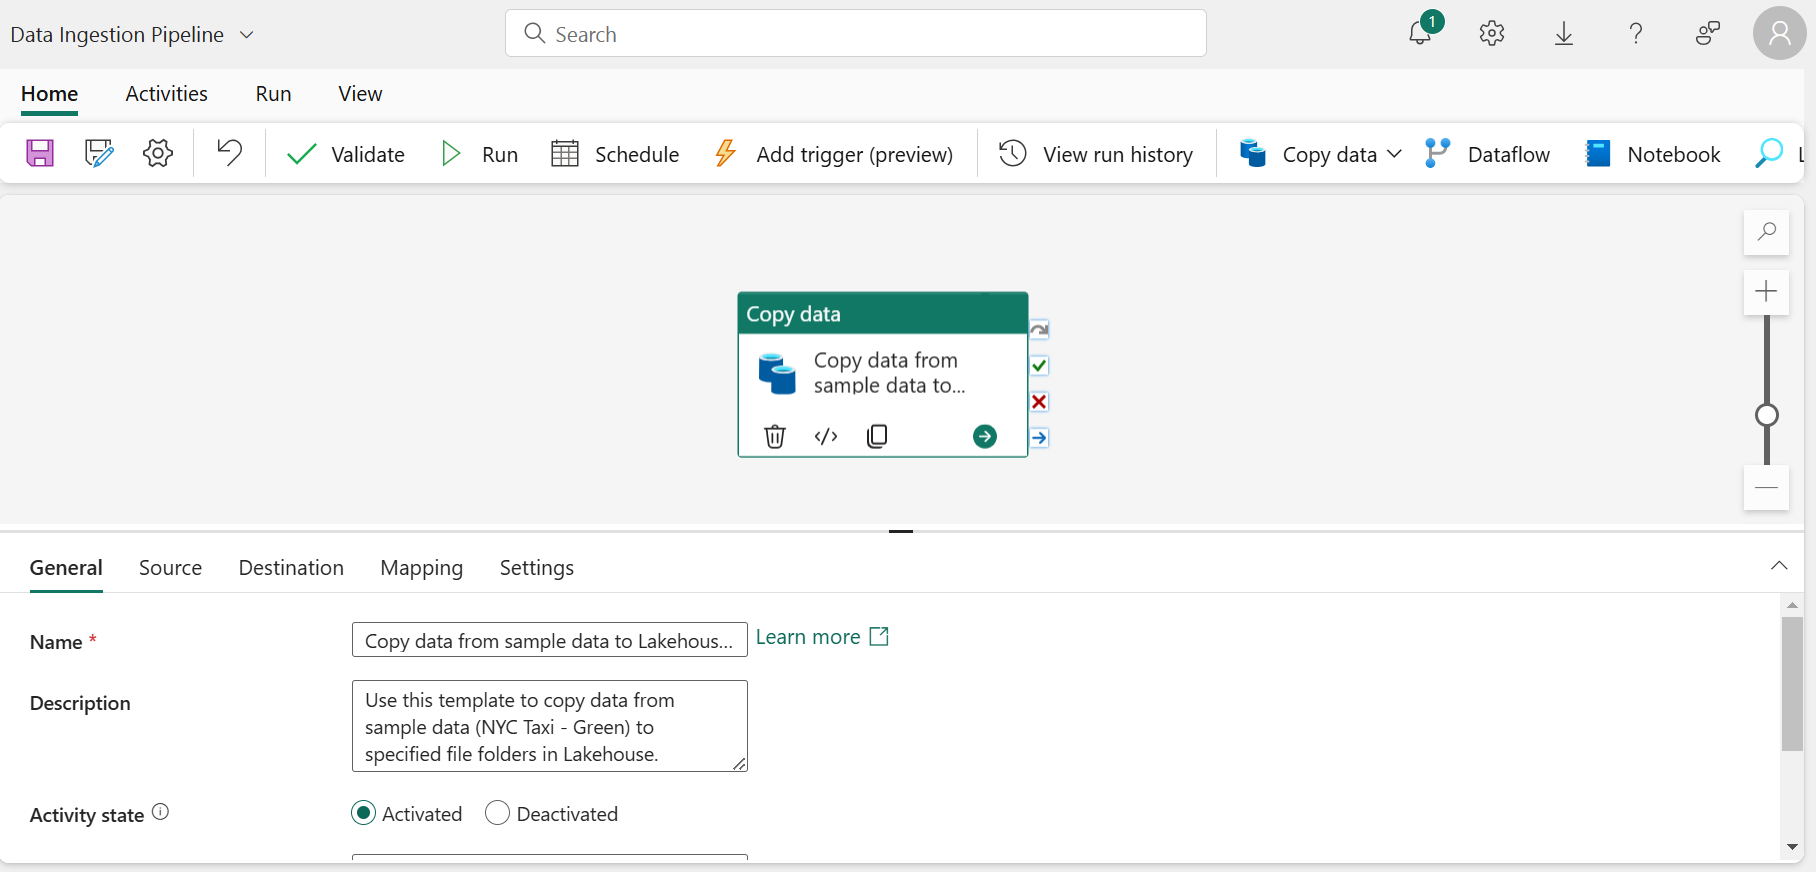Open notifications bell
This screenshot has height=872, width=1816.
[x=1420, y=33]
